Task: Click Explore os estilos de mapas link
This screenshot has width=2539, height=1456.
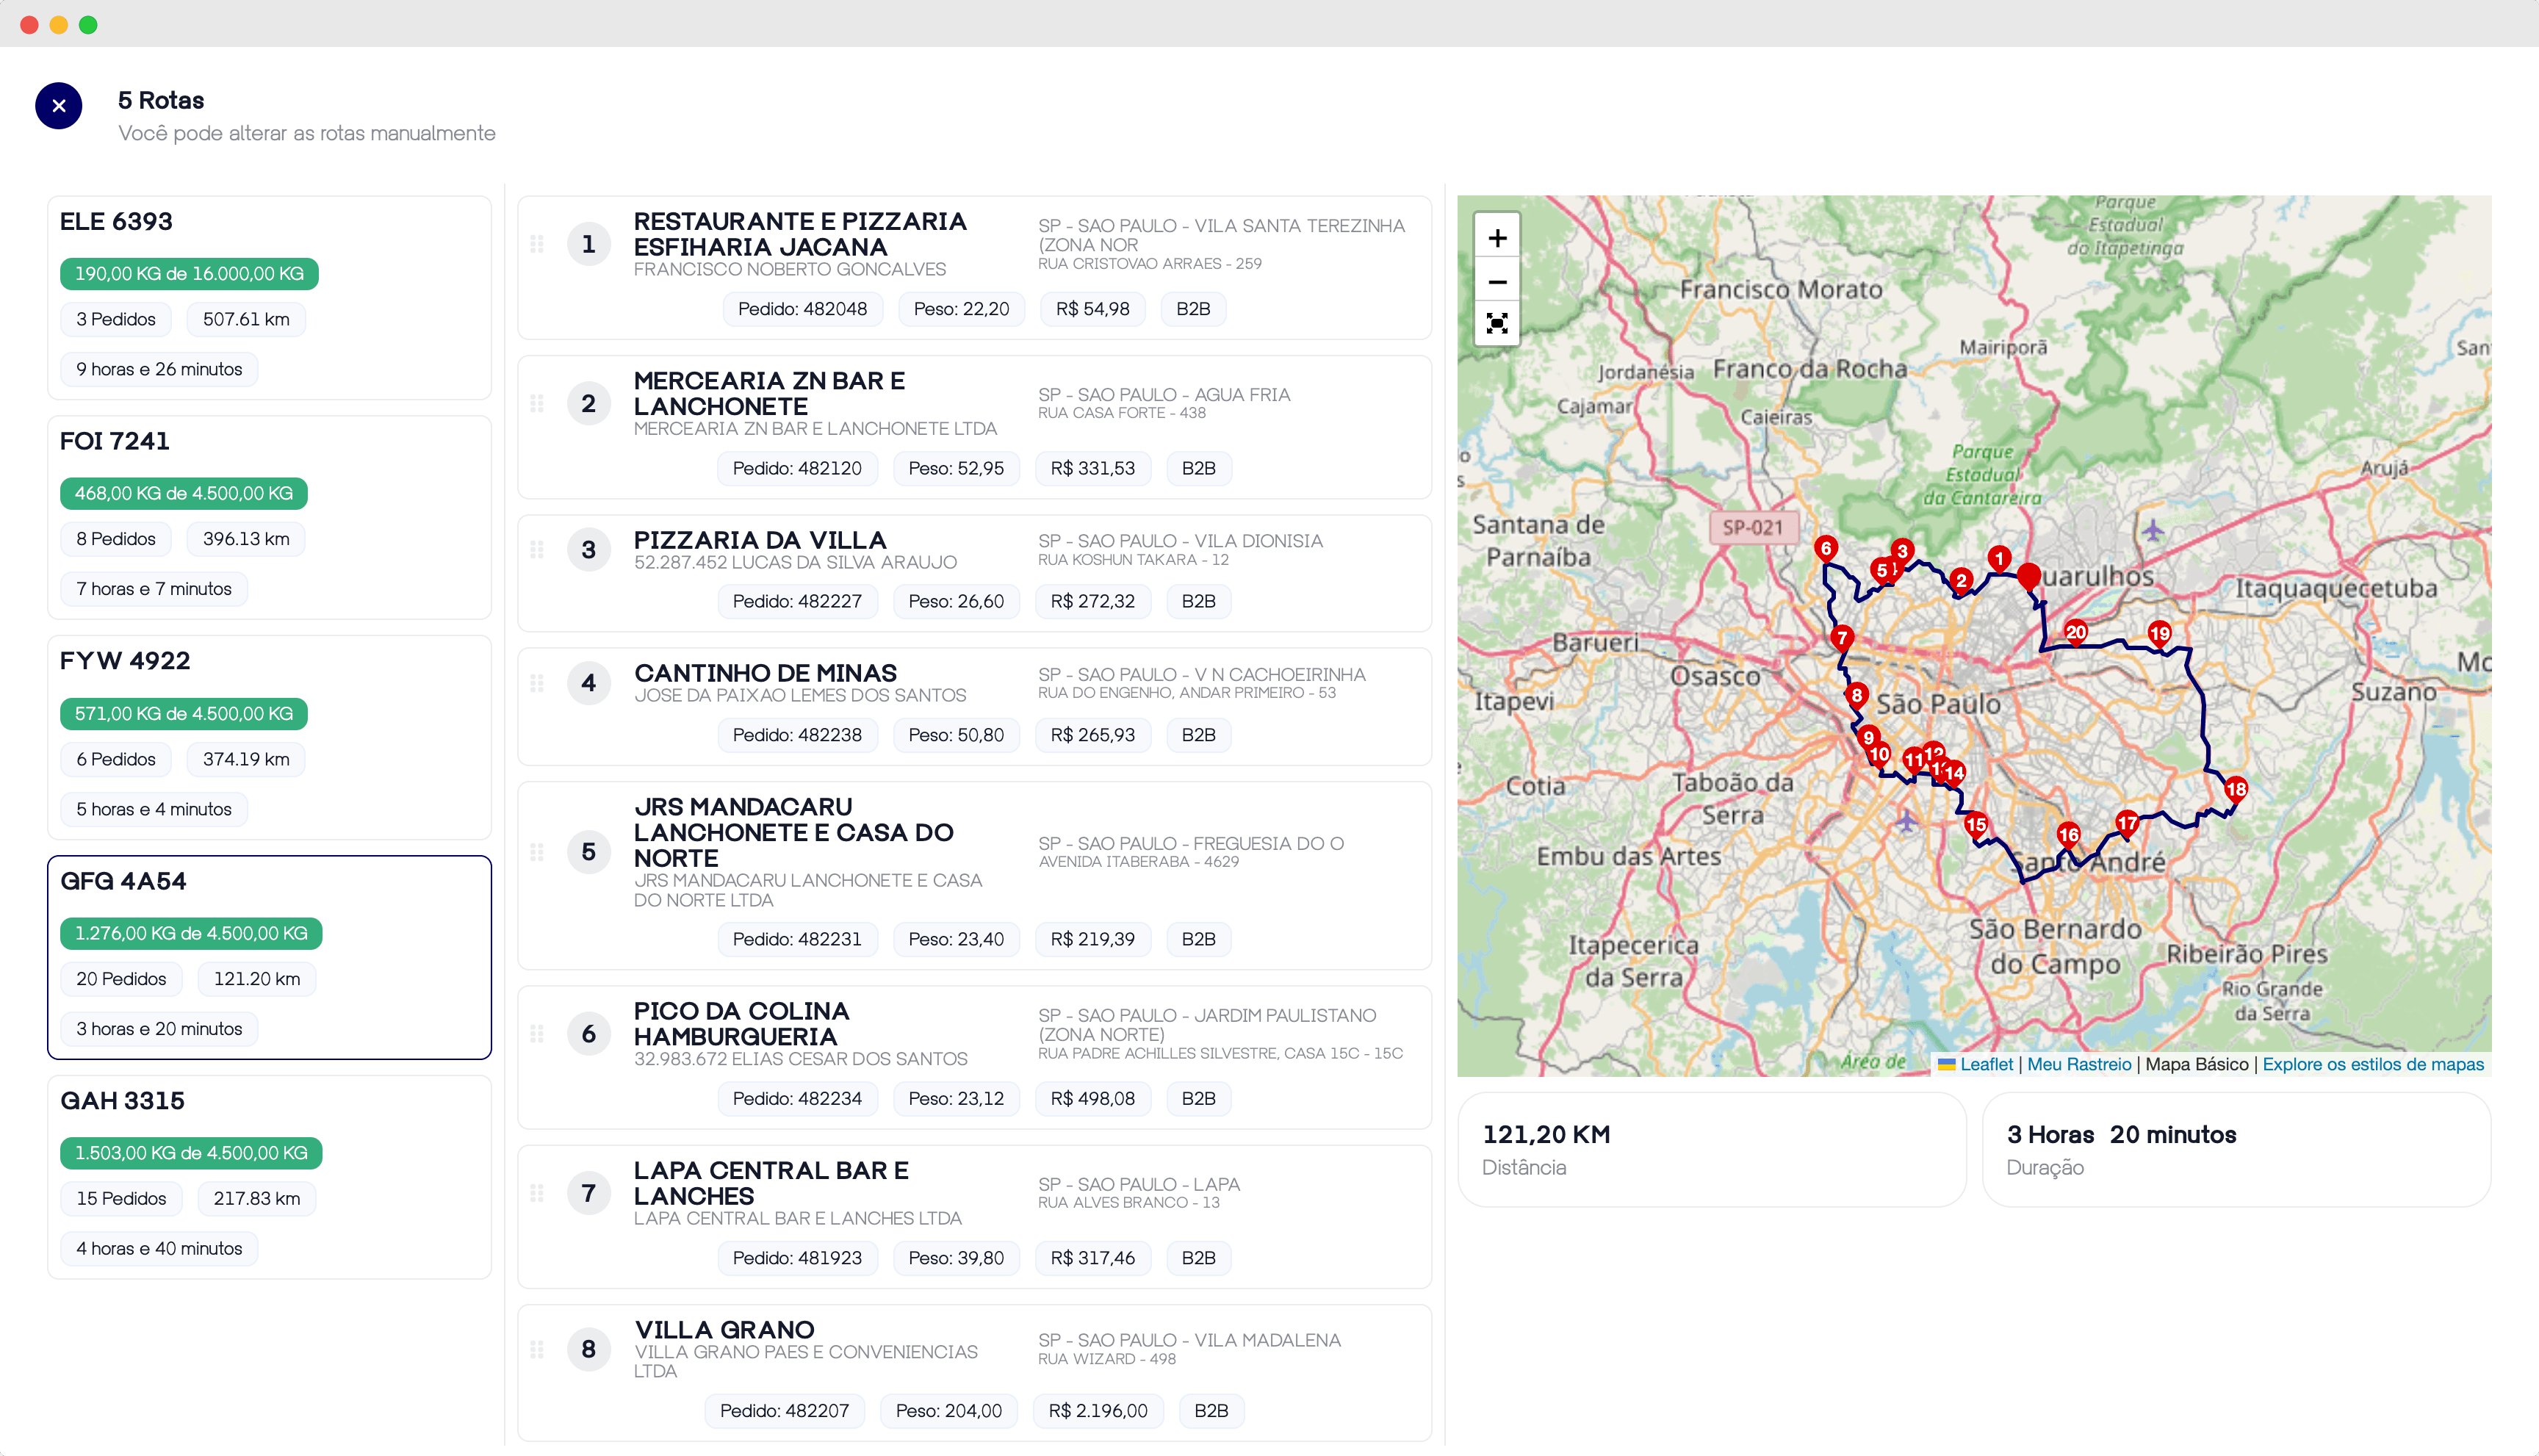Action: click(x=2372, y=1064)
